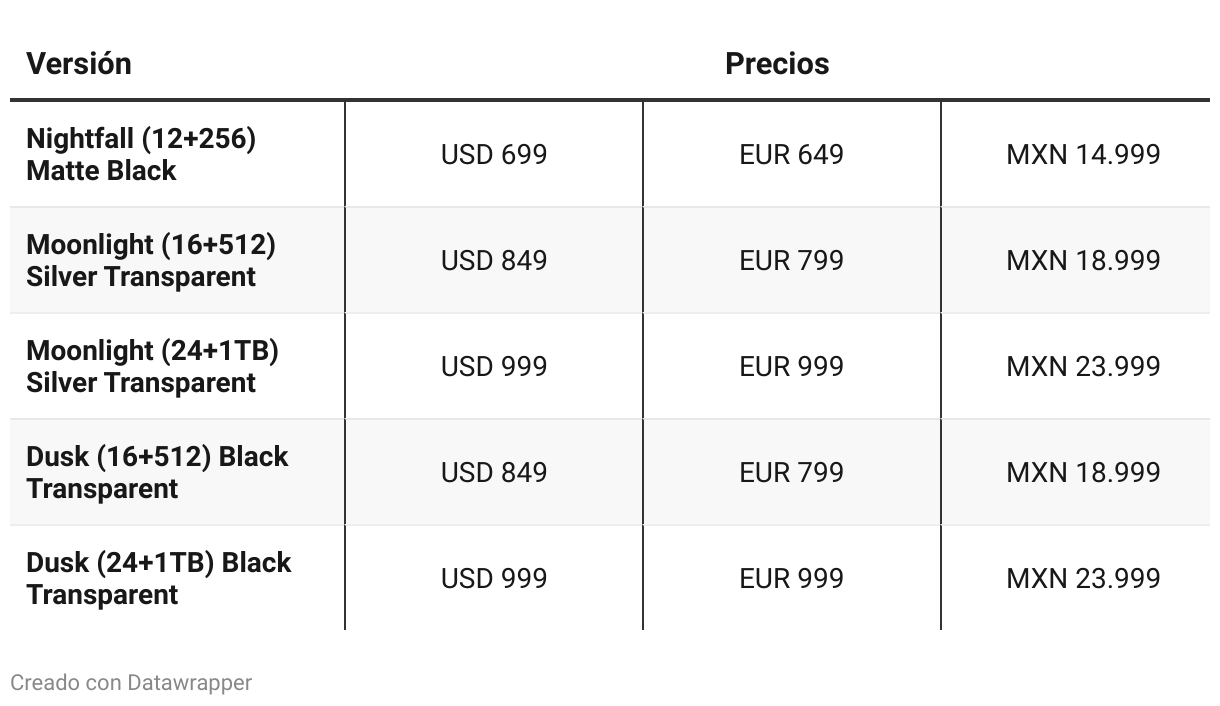Click EUR 999 in Dusk (24+1TB) row
The height and width of the screenshot is (706, 1220).
tap(791, 578)
